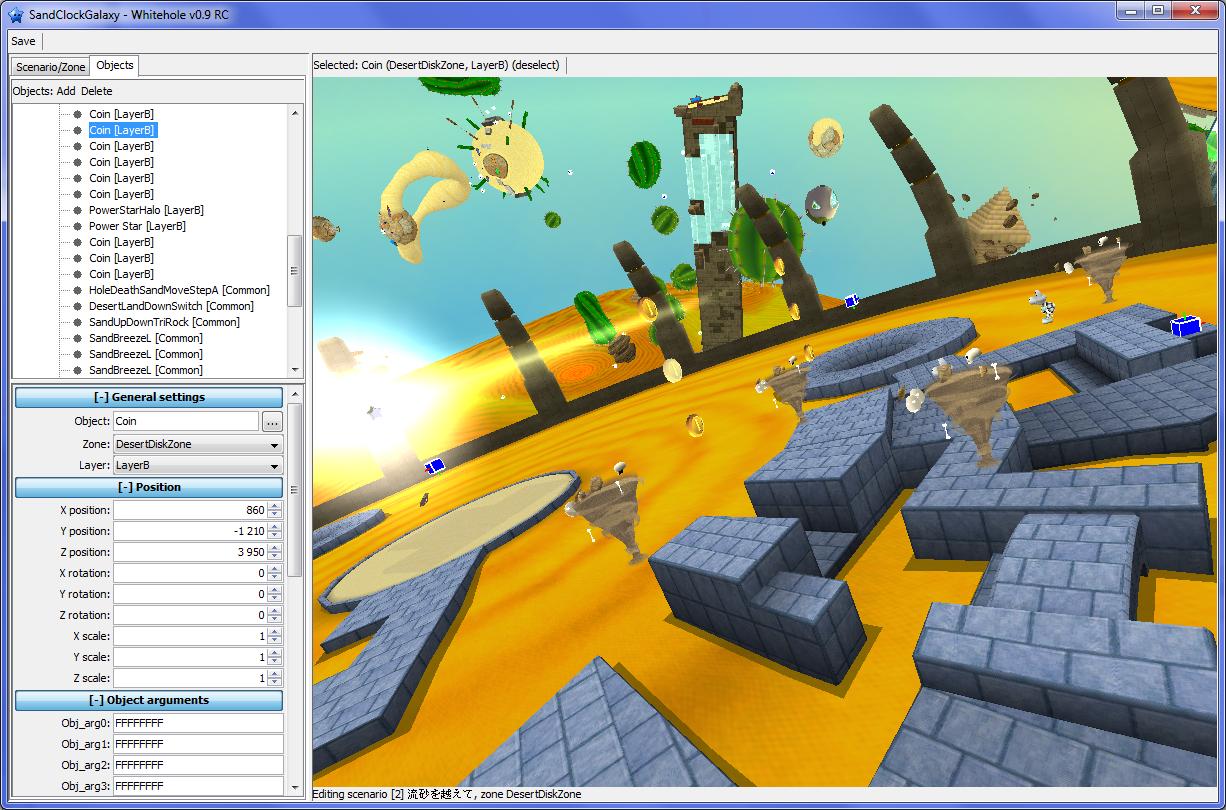Viewport: 1226px width, 810px height.
Task: Click the Obj_arg0 field
Action: tap(198, 723)
